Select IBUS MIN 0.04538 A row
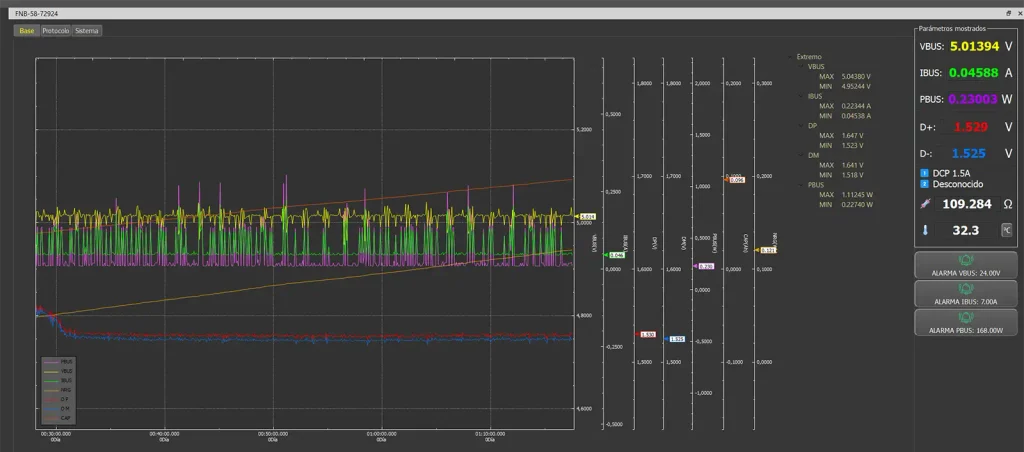 845,116
